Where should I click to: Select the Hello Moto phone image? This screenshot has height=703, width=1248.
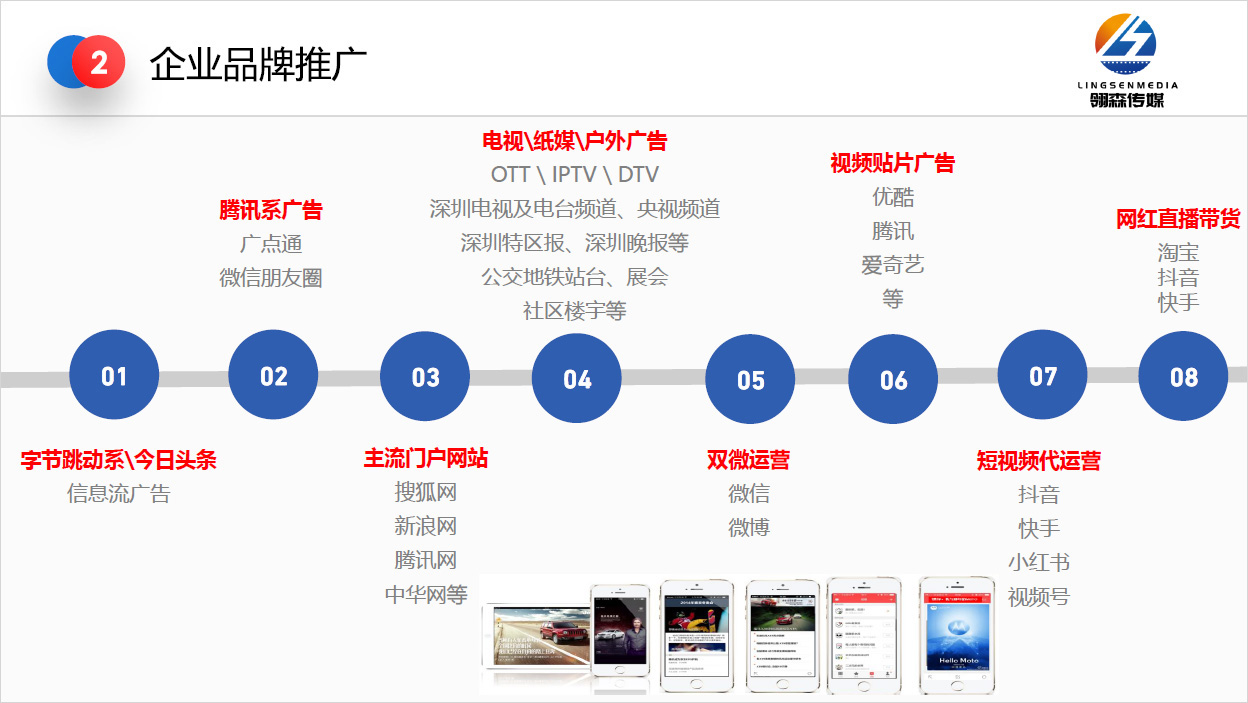point(956,634)
